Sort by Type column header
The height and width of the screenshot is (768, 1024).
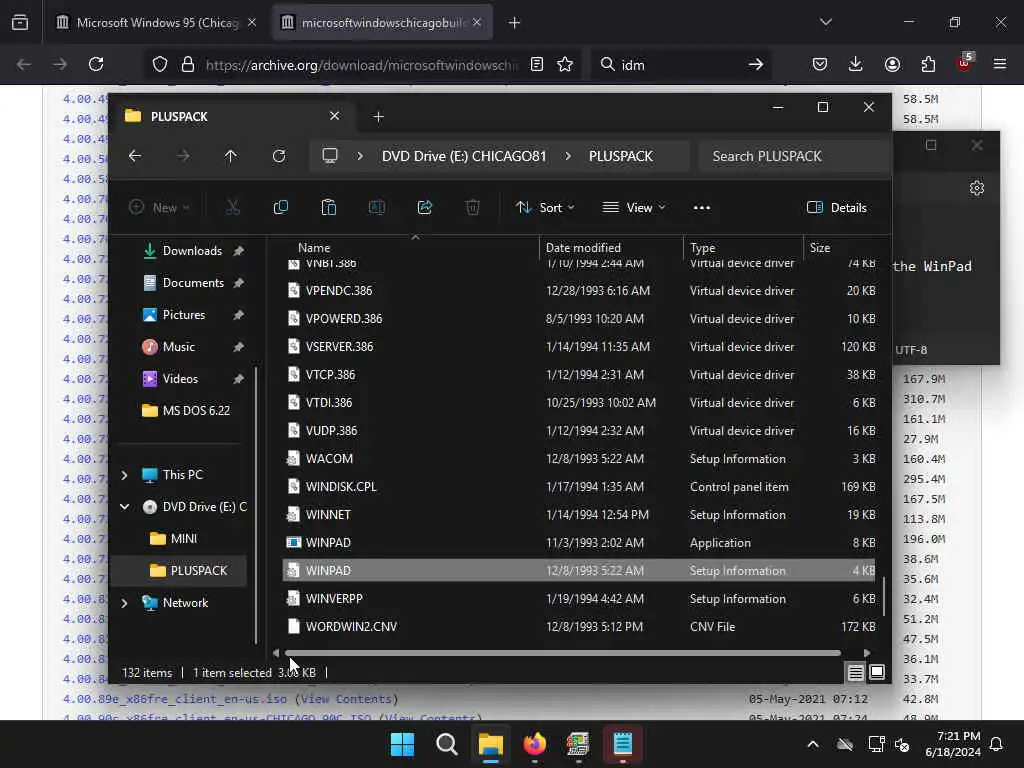(x=703, y=248)
